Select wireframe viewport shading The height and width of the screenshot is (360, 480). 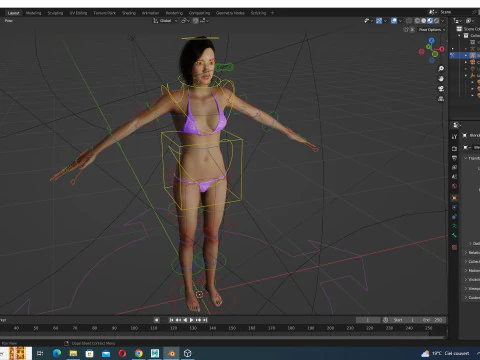417,21
